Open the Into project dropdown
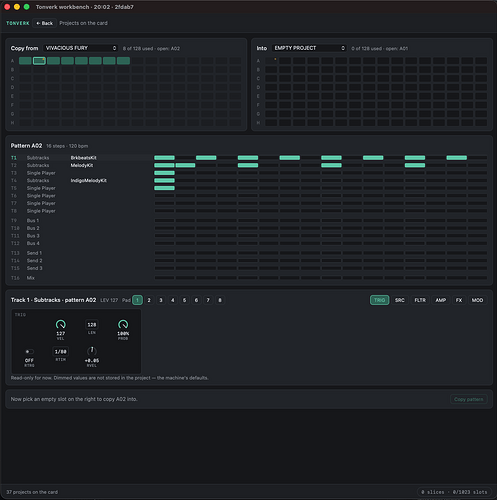Image resolution: width=497 pixels, height=500 pixels. (309, 48)
